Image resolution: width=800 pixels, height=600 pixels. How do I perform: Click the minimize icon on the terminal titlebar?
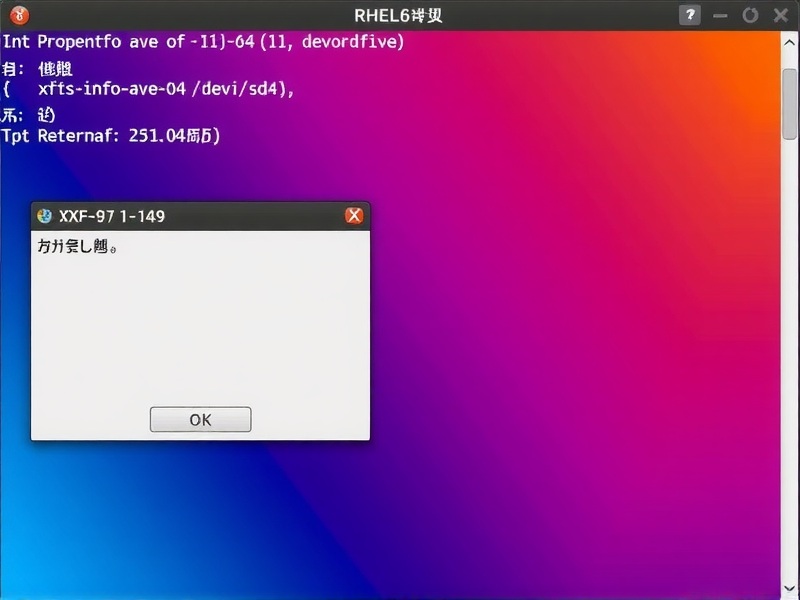(x=719, y=15)
